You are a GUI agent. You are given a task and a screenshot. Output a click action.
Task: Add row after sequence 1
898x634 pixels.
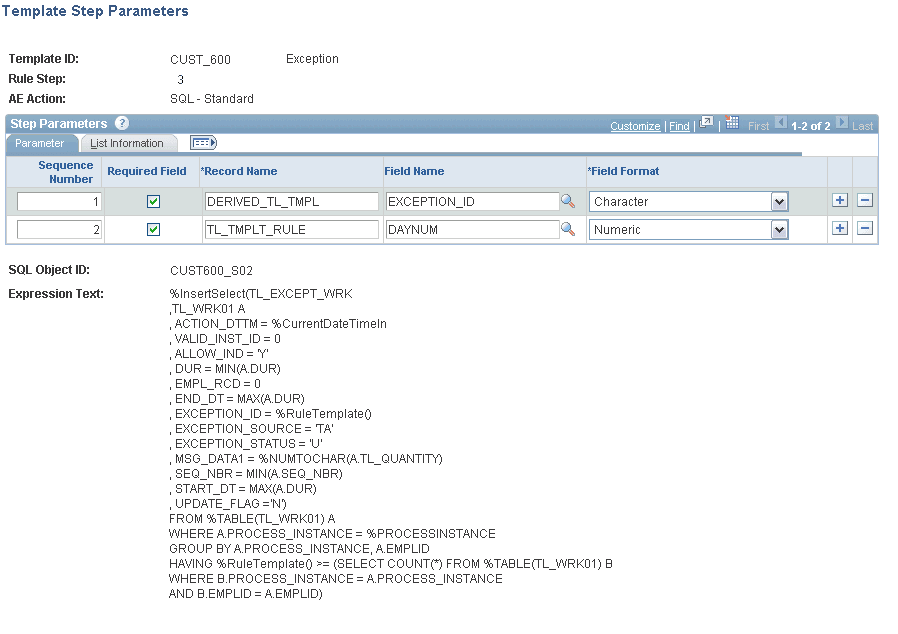pos(840,200)
